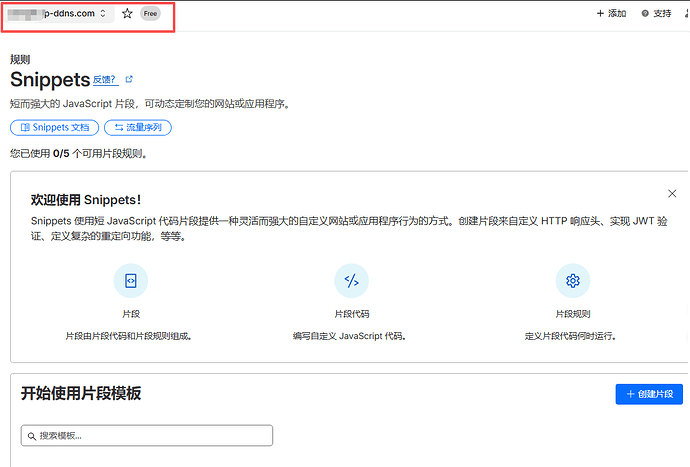Image resolution: width=690 pixels, height=467 pixels.
Task: Focus the 搜索模板 search templates field
Action: (x=147, y=435)
